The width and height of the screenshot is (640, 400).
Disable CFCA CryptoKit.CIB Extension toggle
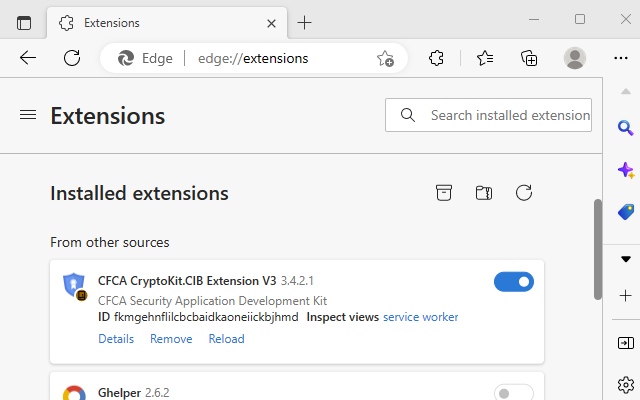[x=513, y=282]
